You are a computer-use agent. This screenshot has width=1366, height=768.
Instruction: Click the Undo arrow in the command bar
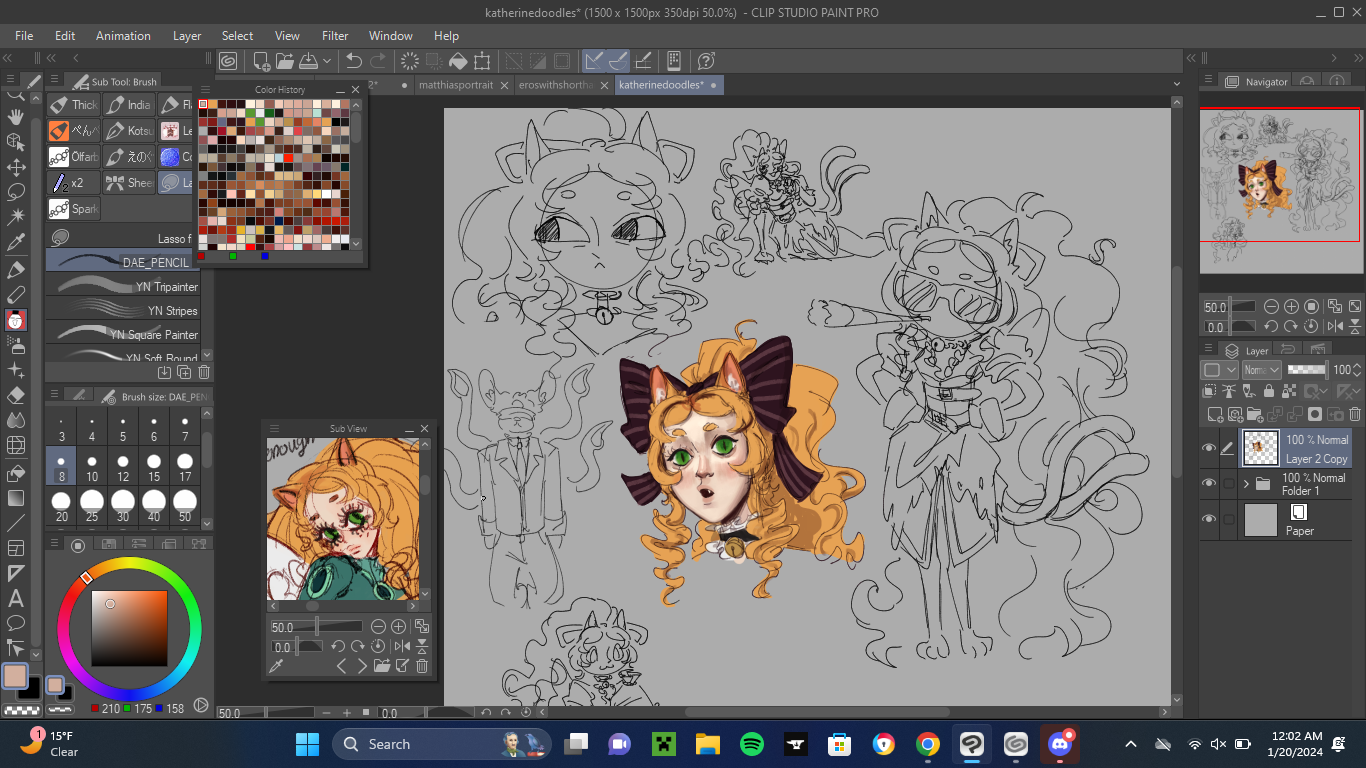(353, 61)
